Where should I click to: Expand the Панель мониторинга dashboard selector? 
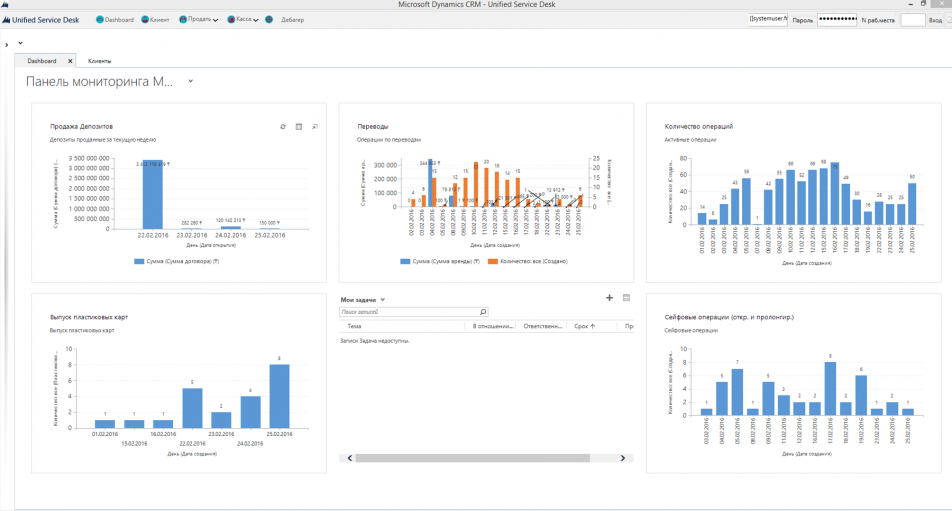pyautogui.click(x=190, y=81)
